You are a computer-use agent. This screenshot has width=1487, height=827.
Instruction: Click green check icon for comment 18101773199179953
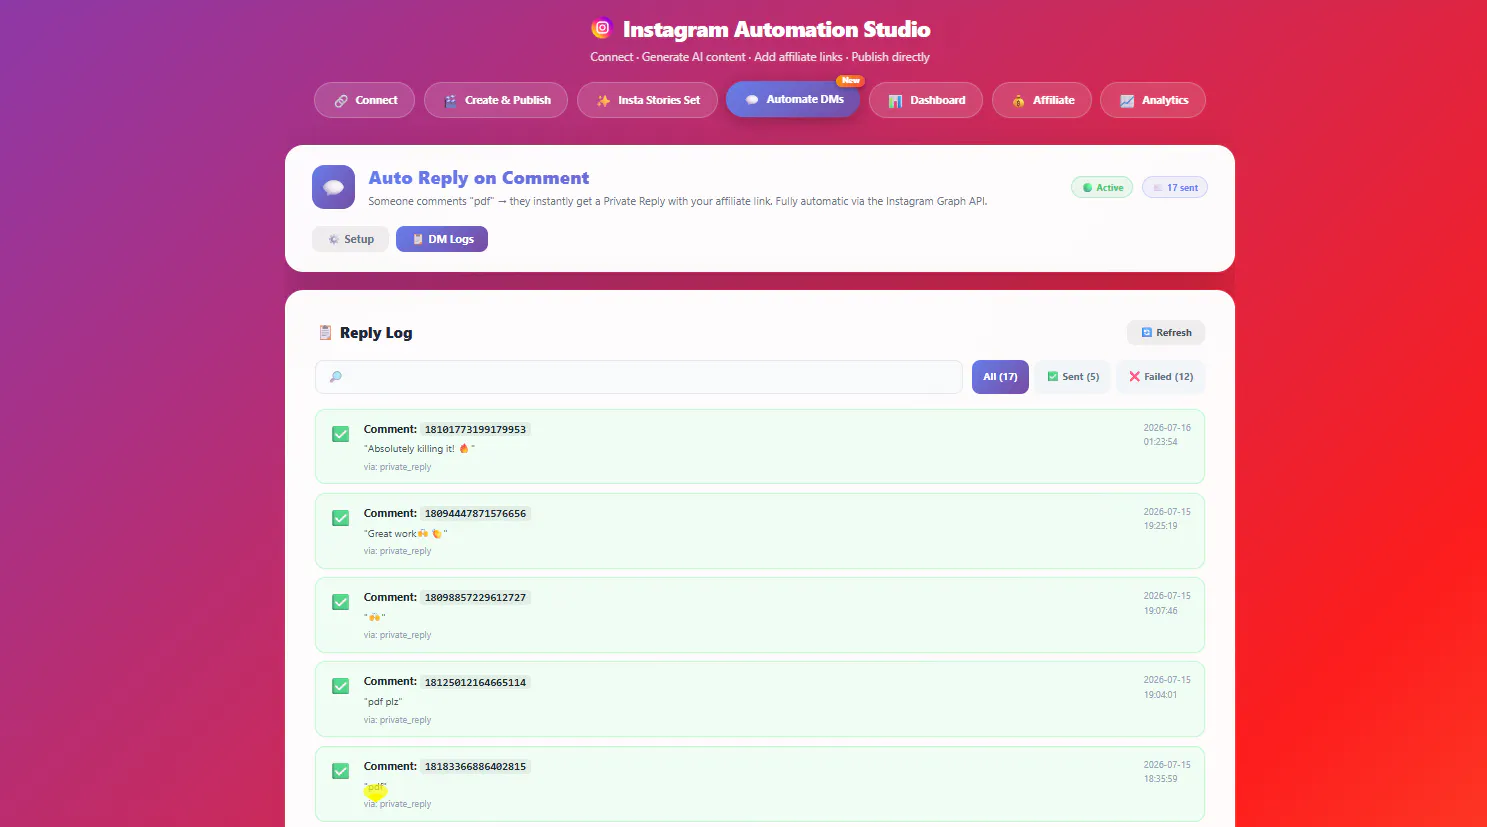(x=341, y=434)
